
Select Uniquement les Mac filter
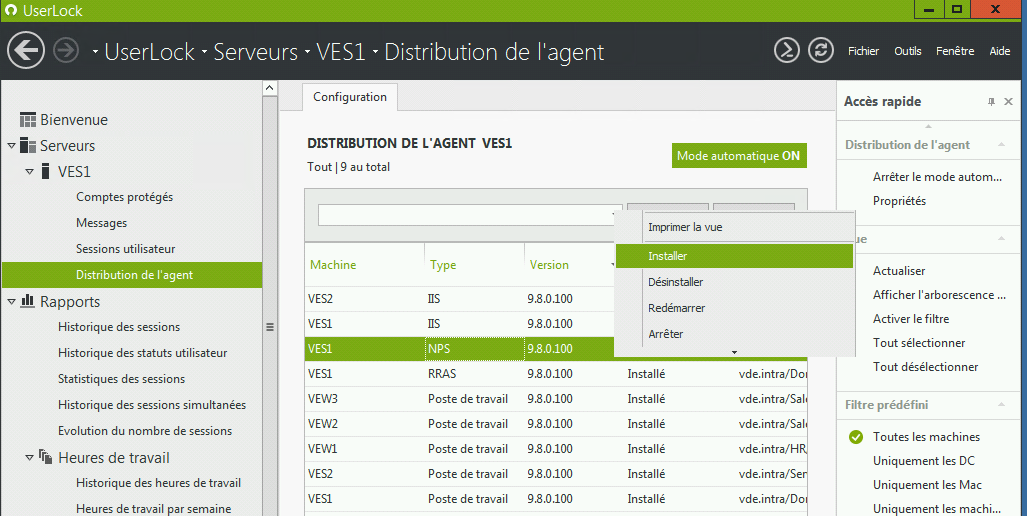coord(927,485)
